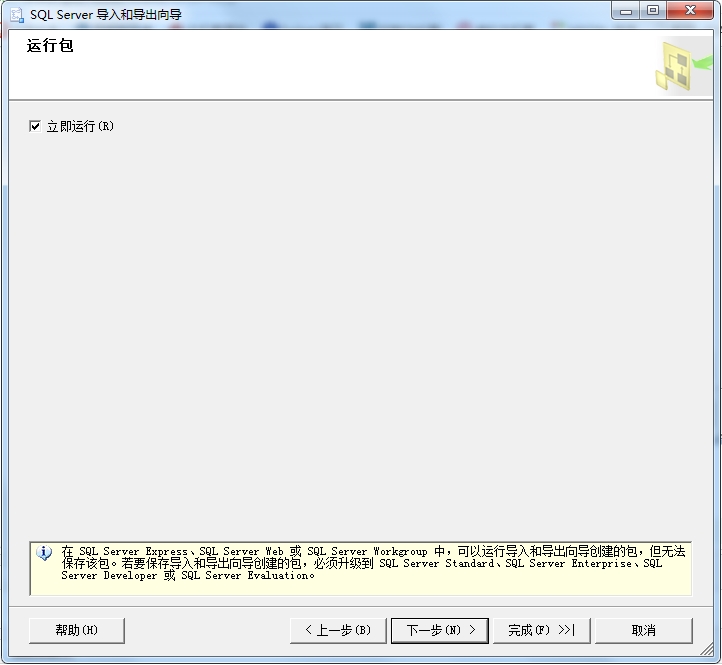This screenshot has width=722, height=665.
Task: Click the 立即运行(R) label text
Action: point(81,127)
